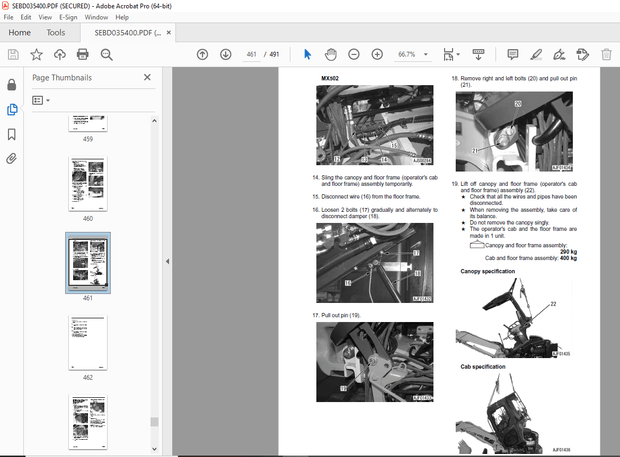Print the document with the printer icon

pos(83,54)
